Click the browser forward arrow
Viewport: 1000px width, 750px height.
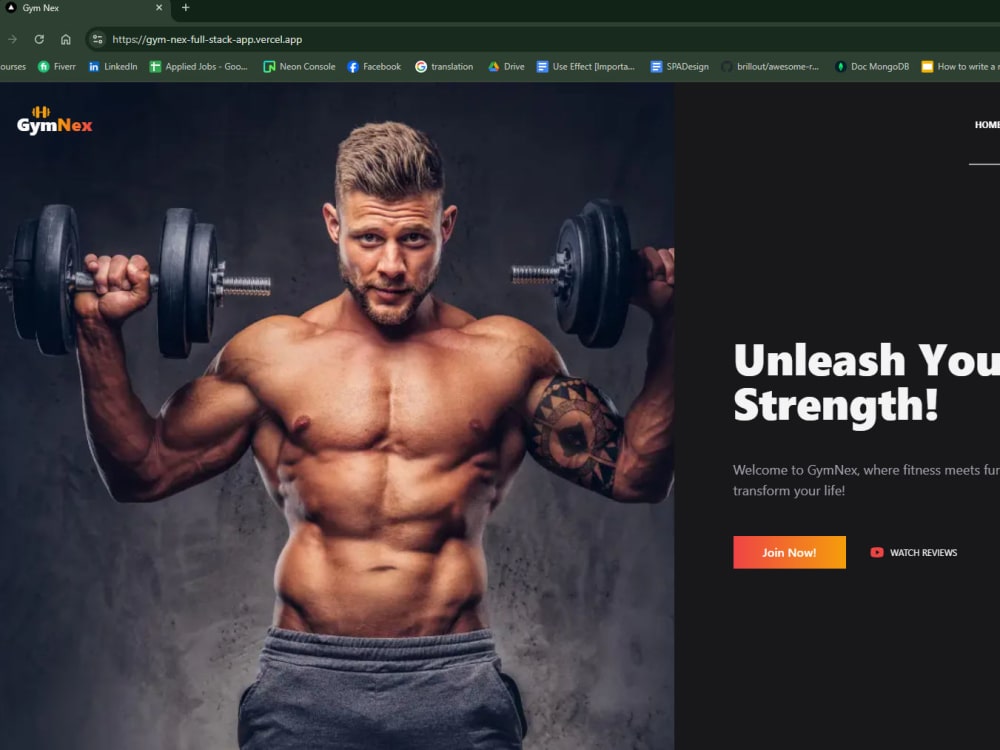pyautogui.click(x=12, y=40)
